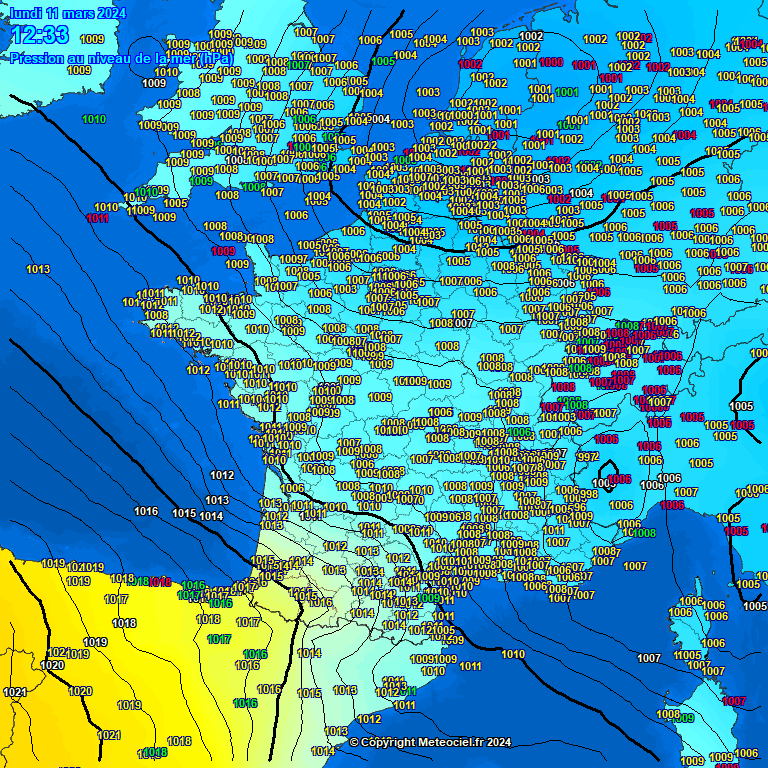Click the green 1018 reading at the bottom left

click(156, 752)
